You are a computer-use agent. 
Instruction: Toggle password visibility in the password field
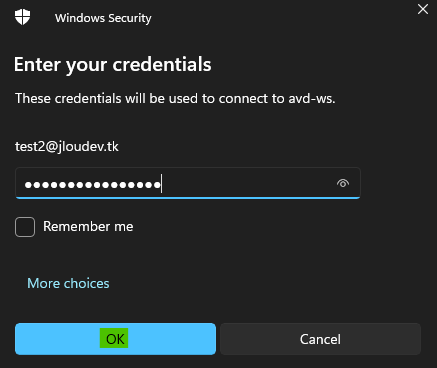point(343,183)
